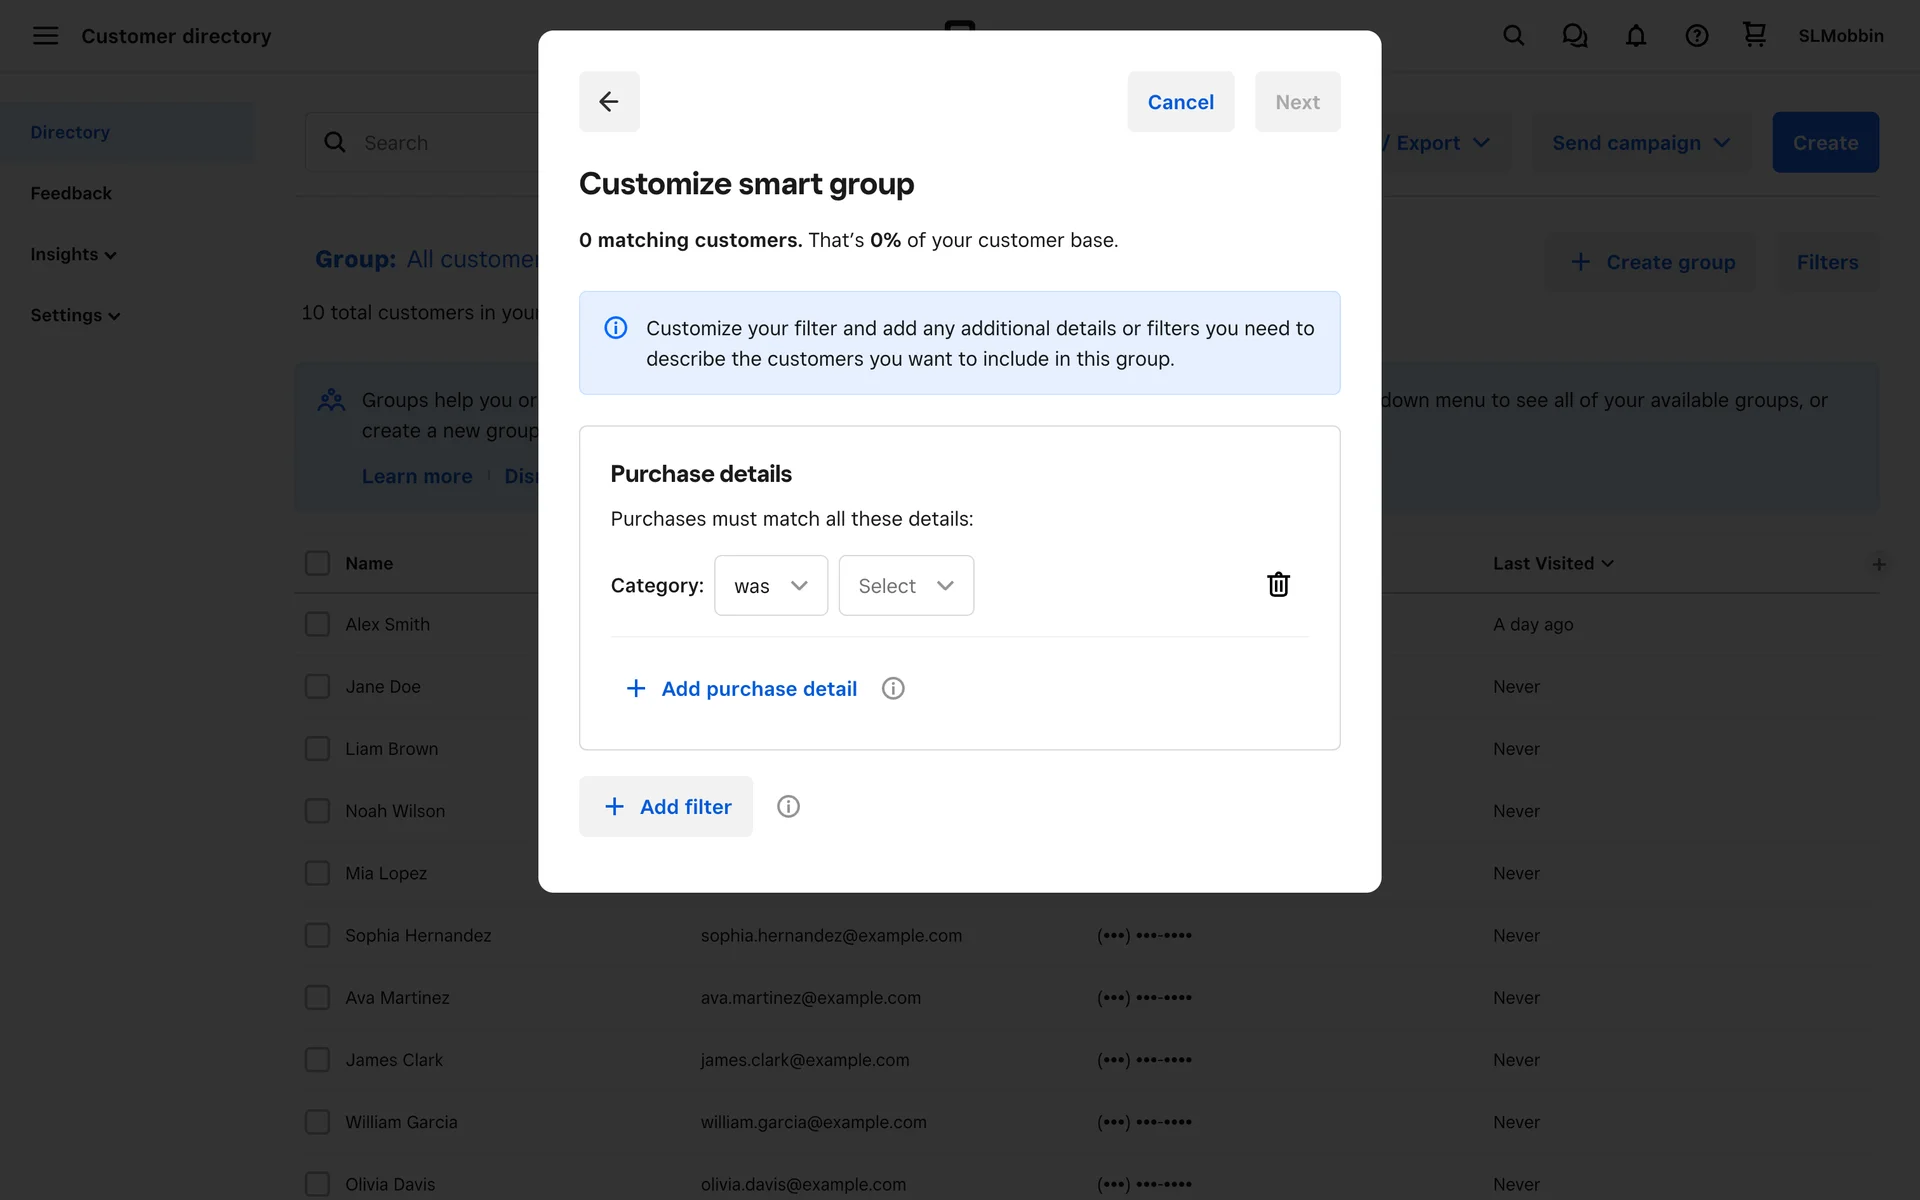Open the hamburger navigation menu

(x=45, y=36)
